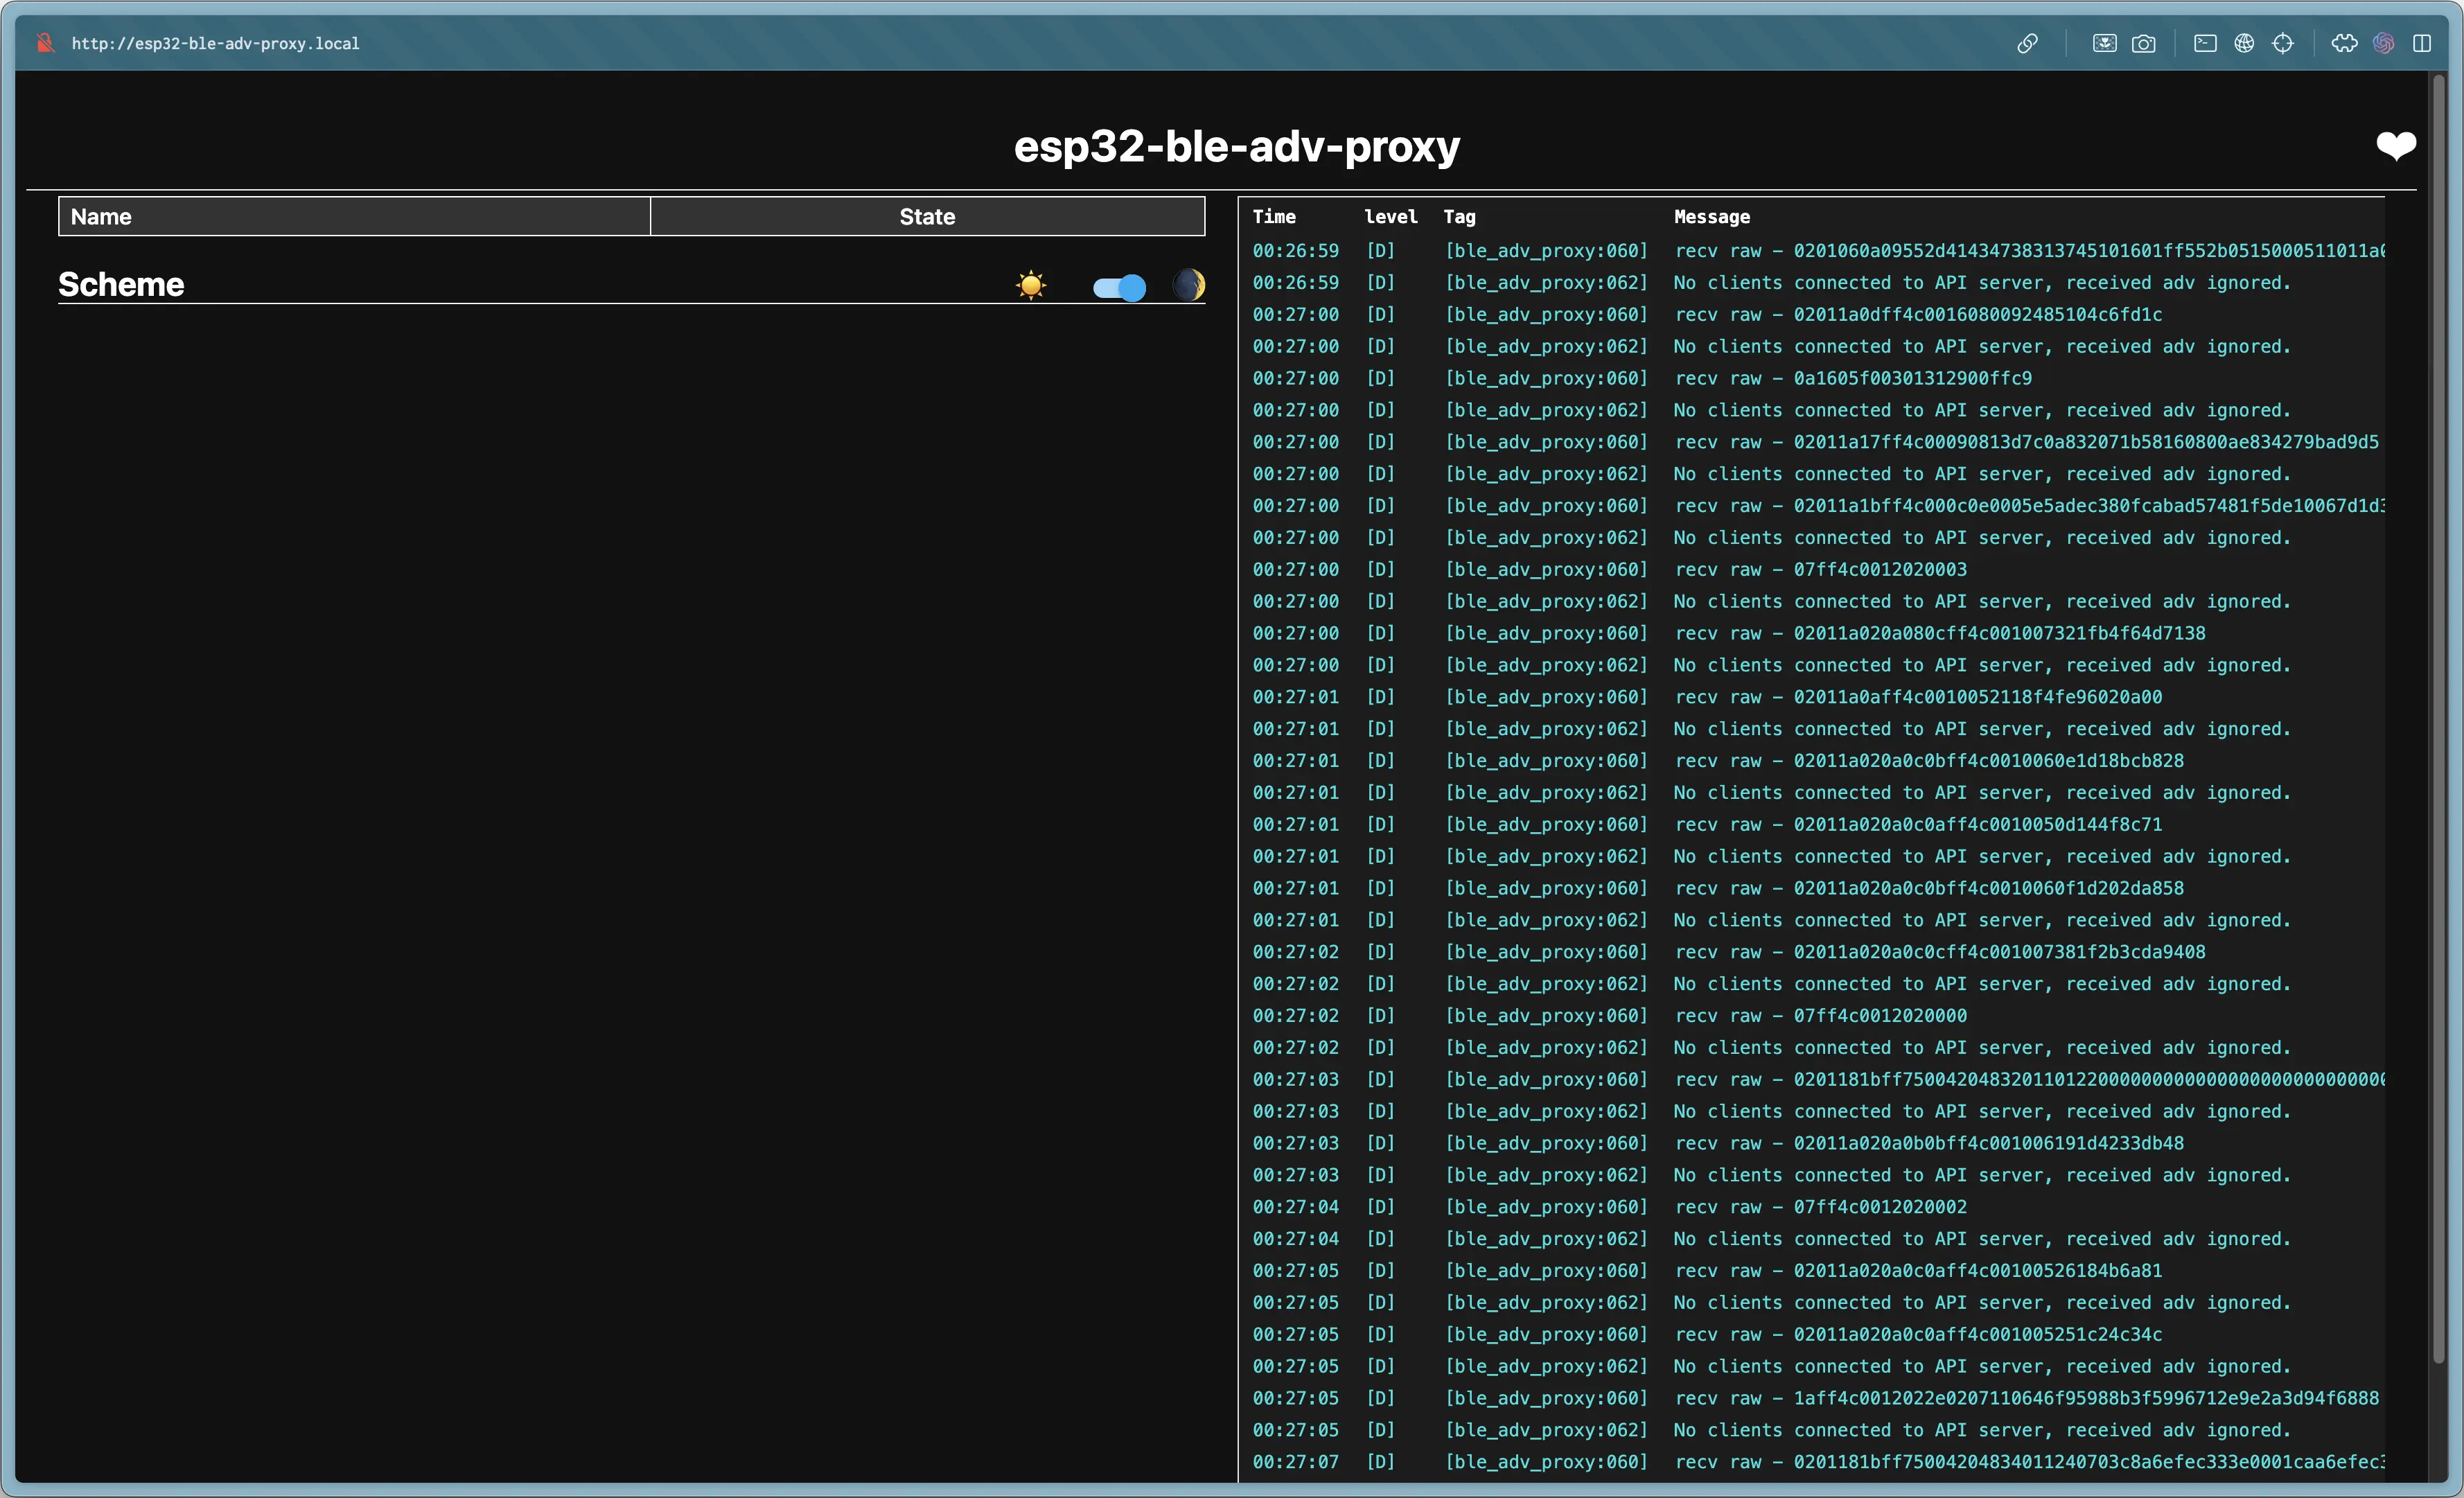The width and height of the screenshot is (2464, 1498).
Task: Click the esp32-ble-adv-proxy page title
Action: click(1237, 147)
